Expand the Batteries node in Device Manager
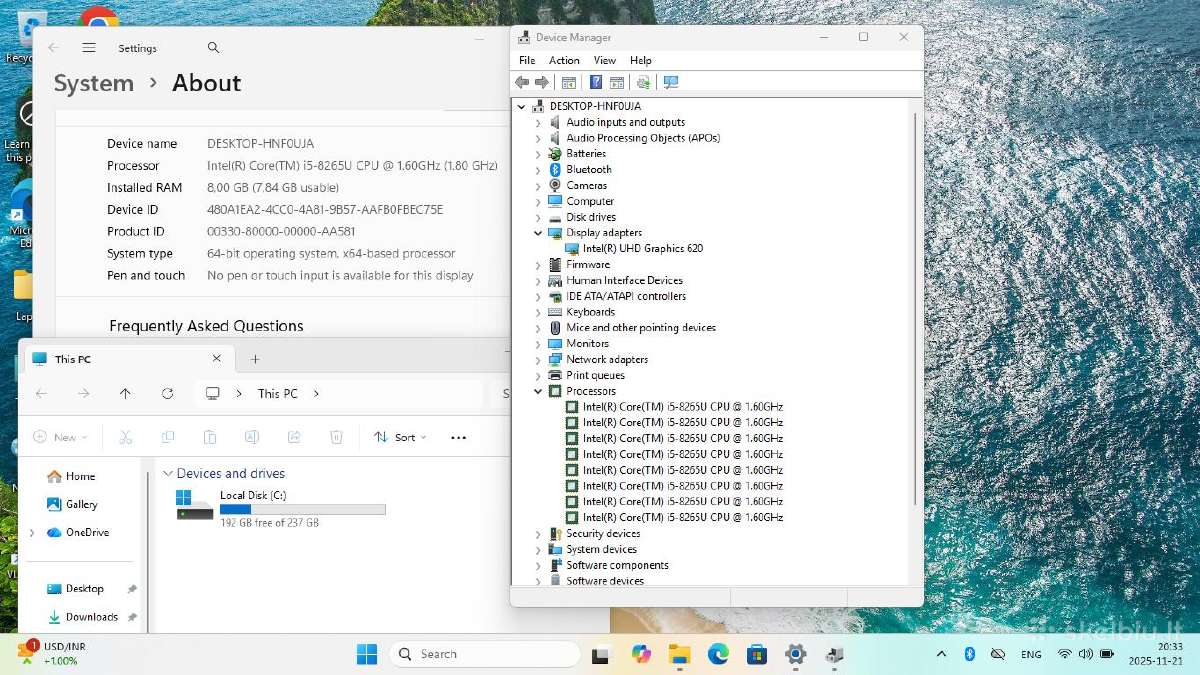This screenshot has width=1200, height=675. [x=538, y=154]
